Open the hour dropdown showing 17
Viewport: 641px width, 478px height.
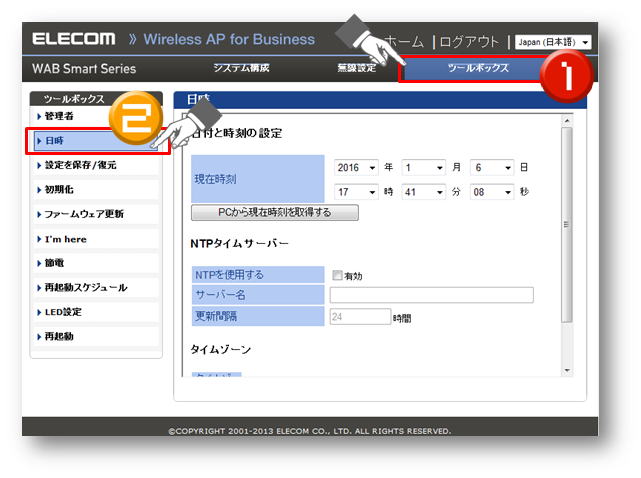coord(356,192)
